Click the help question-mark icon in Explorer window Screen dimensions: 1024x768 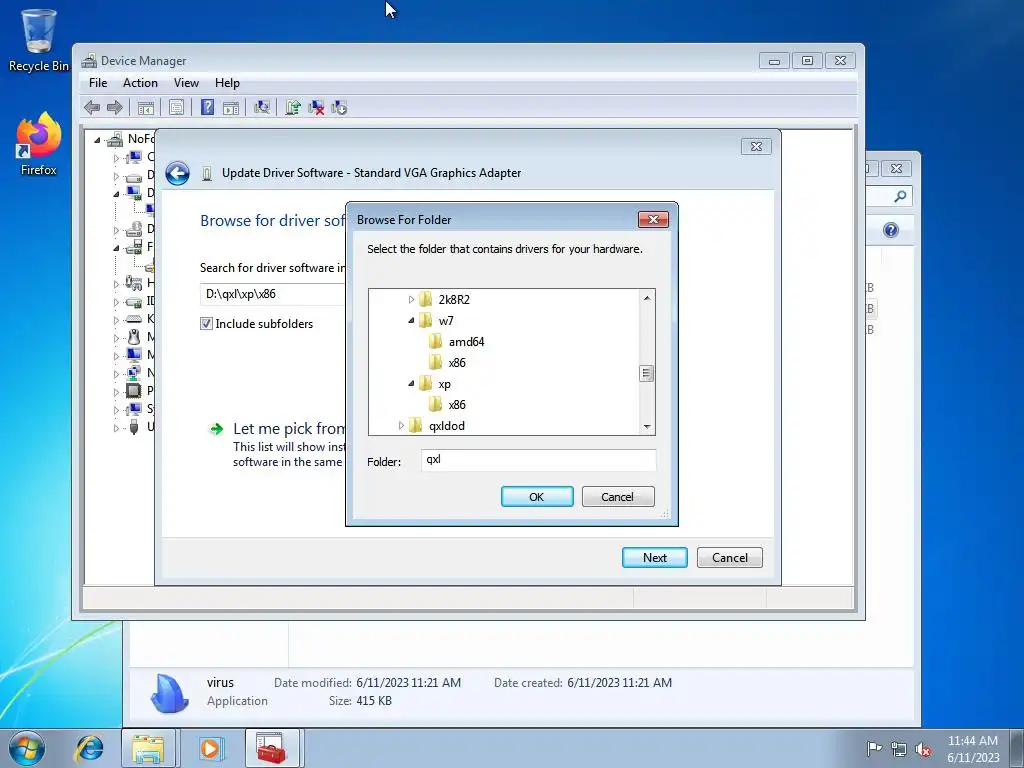tap(891, 230)
